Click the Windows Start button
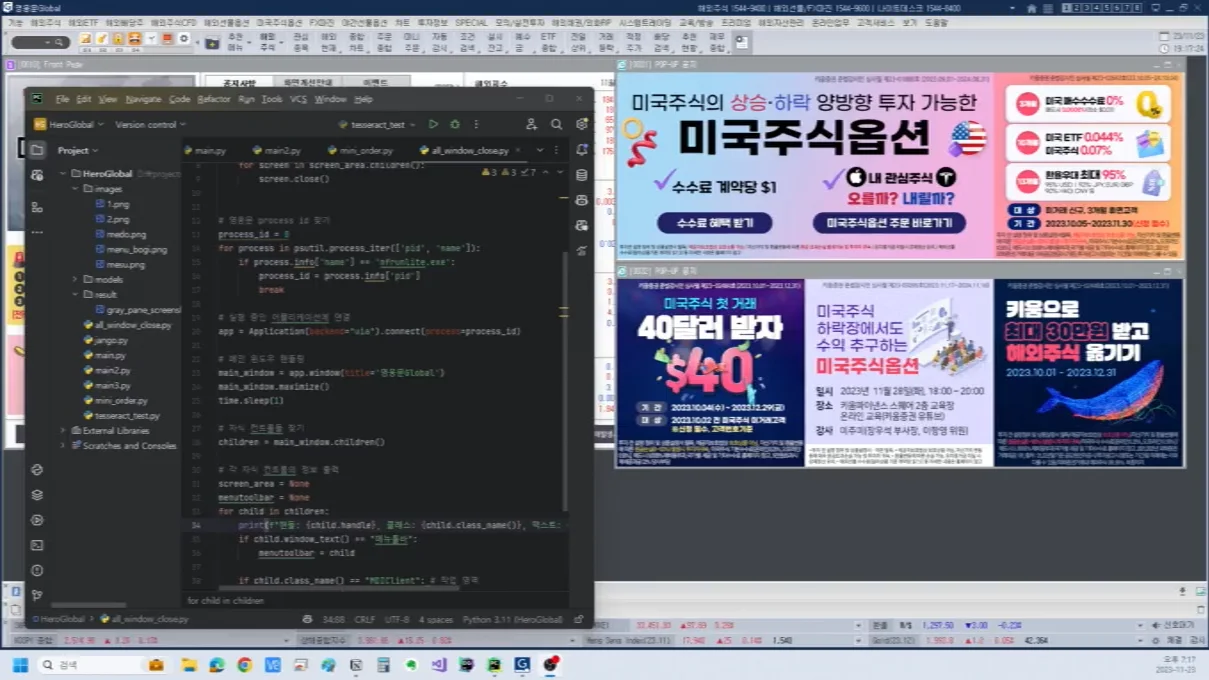 (20, 664)
